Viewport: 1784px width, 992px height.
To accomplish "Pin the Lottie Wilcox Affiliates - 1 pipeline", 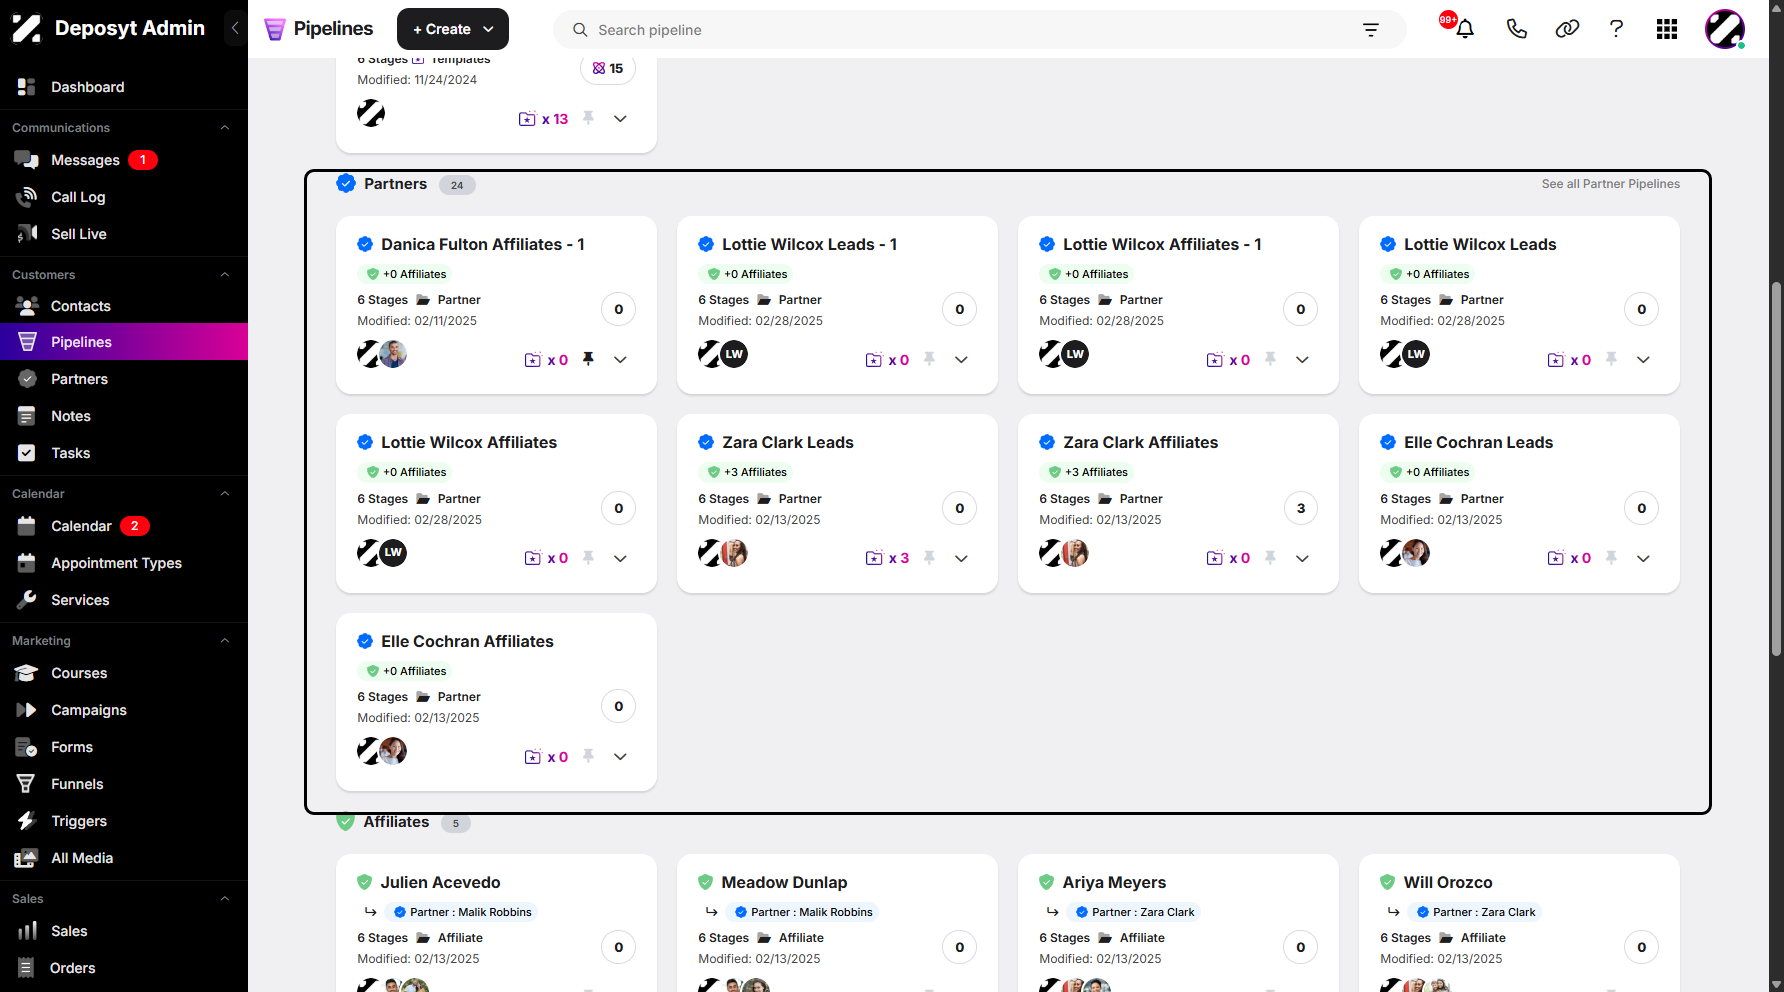I will (x=1270, y=359).
